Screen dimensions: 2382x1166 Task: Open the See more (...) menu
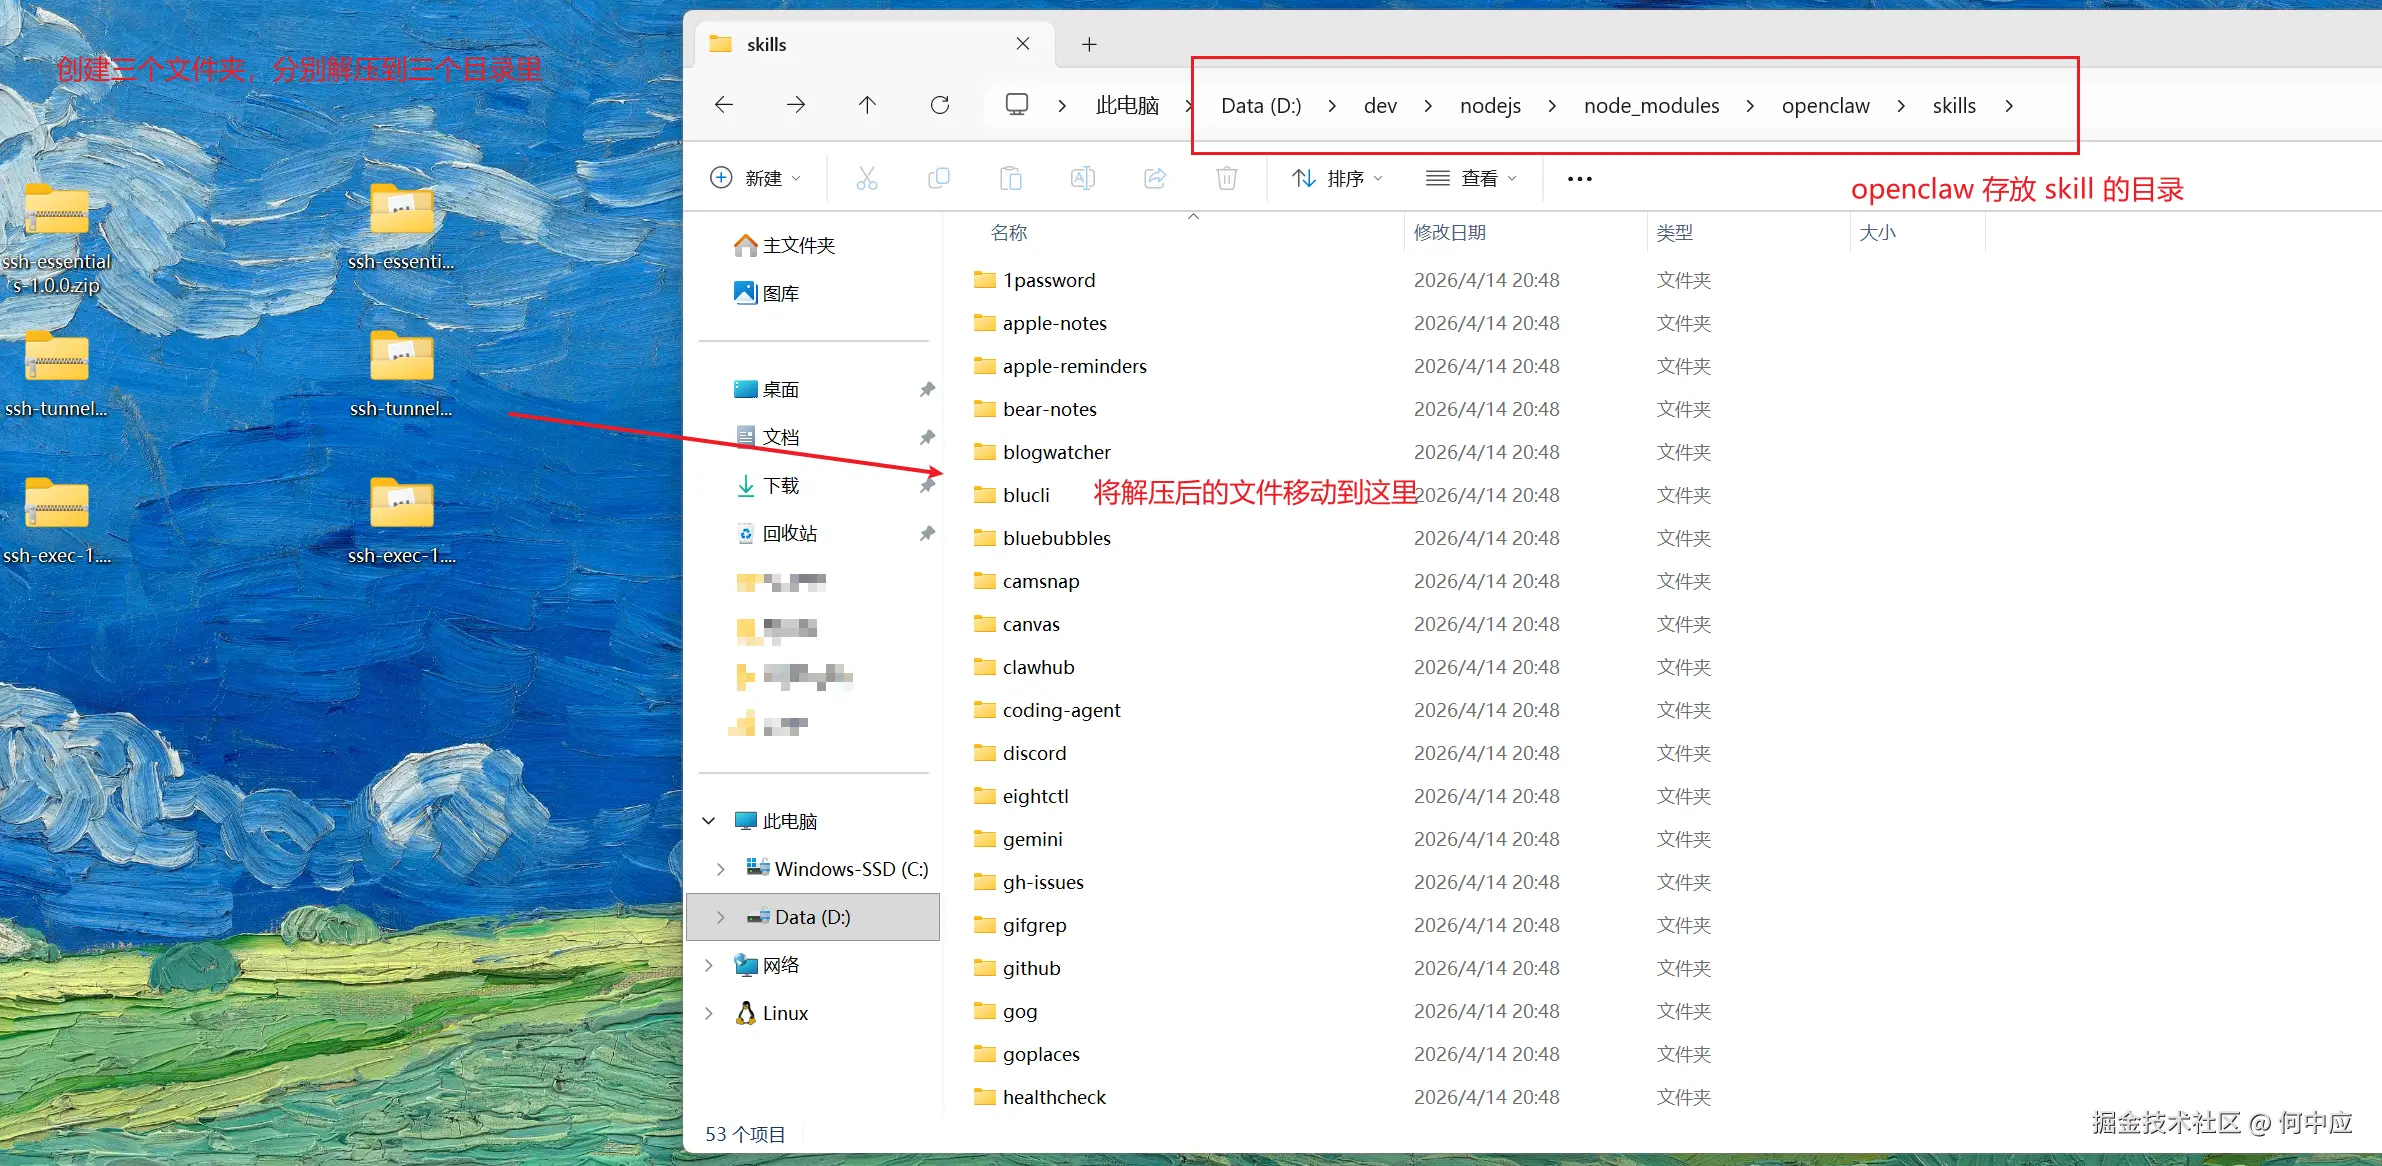[x=1577, y=178]
